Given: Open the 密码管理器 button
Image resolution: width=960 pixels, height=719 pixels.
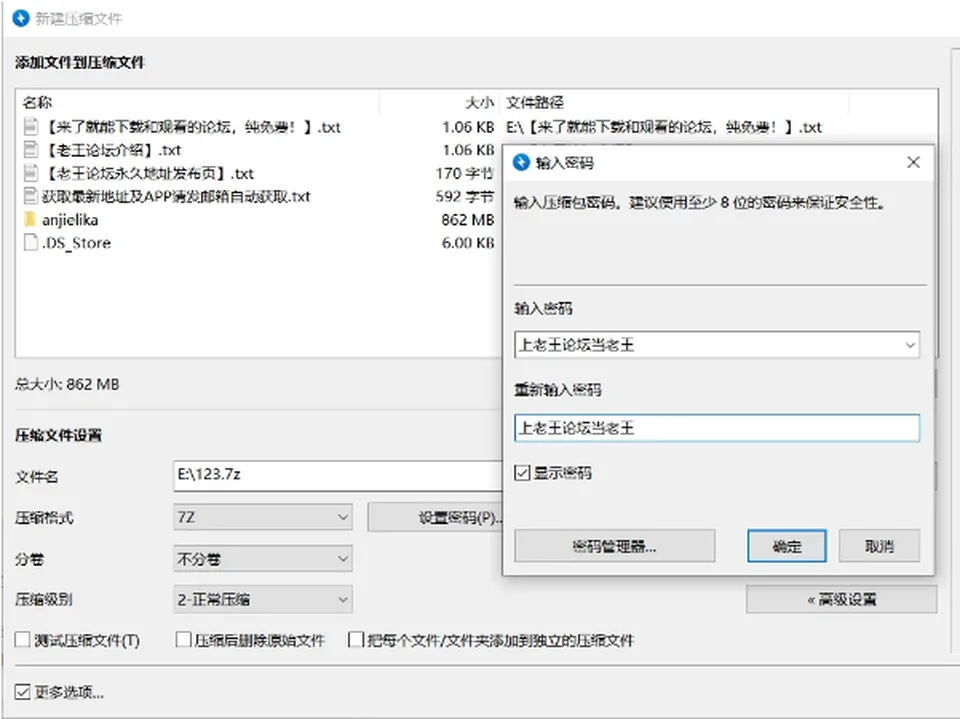Looking at the screenshot, I should 615,546.
